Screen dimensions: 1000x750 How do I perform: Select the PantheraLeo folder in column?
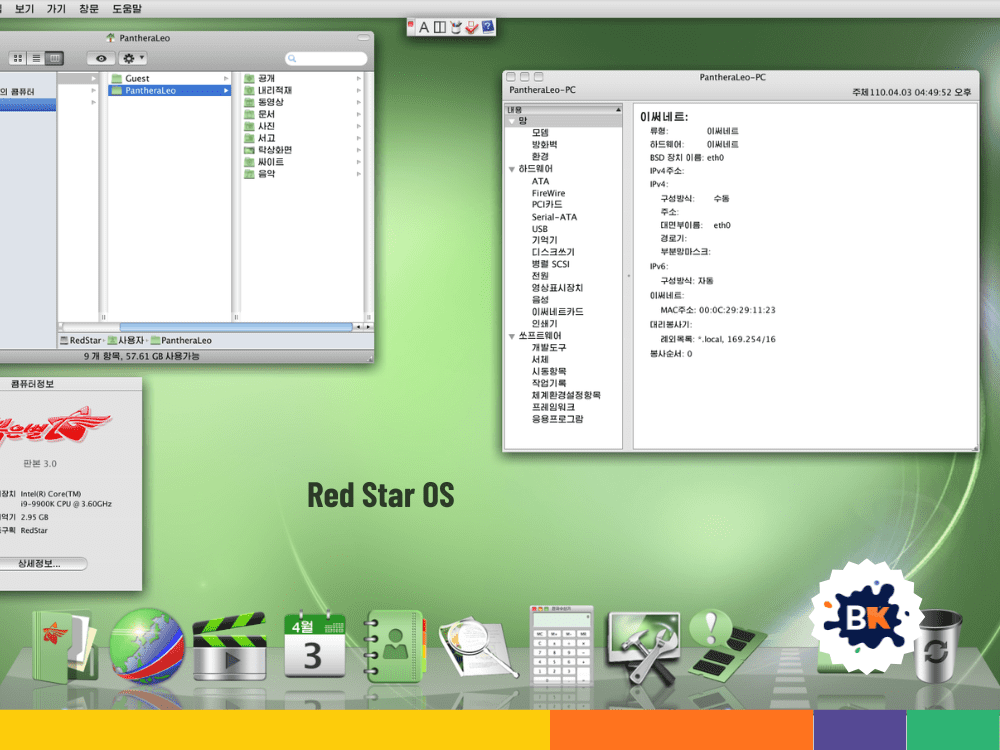coord(169,91)
